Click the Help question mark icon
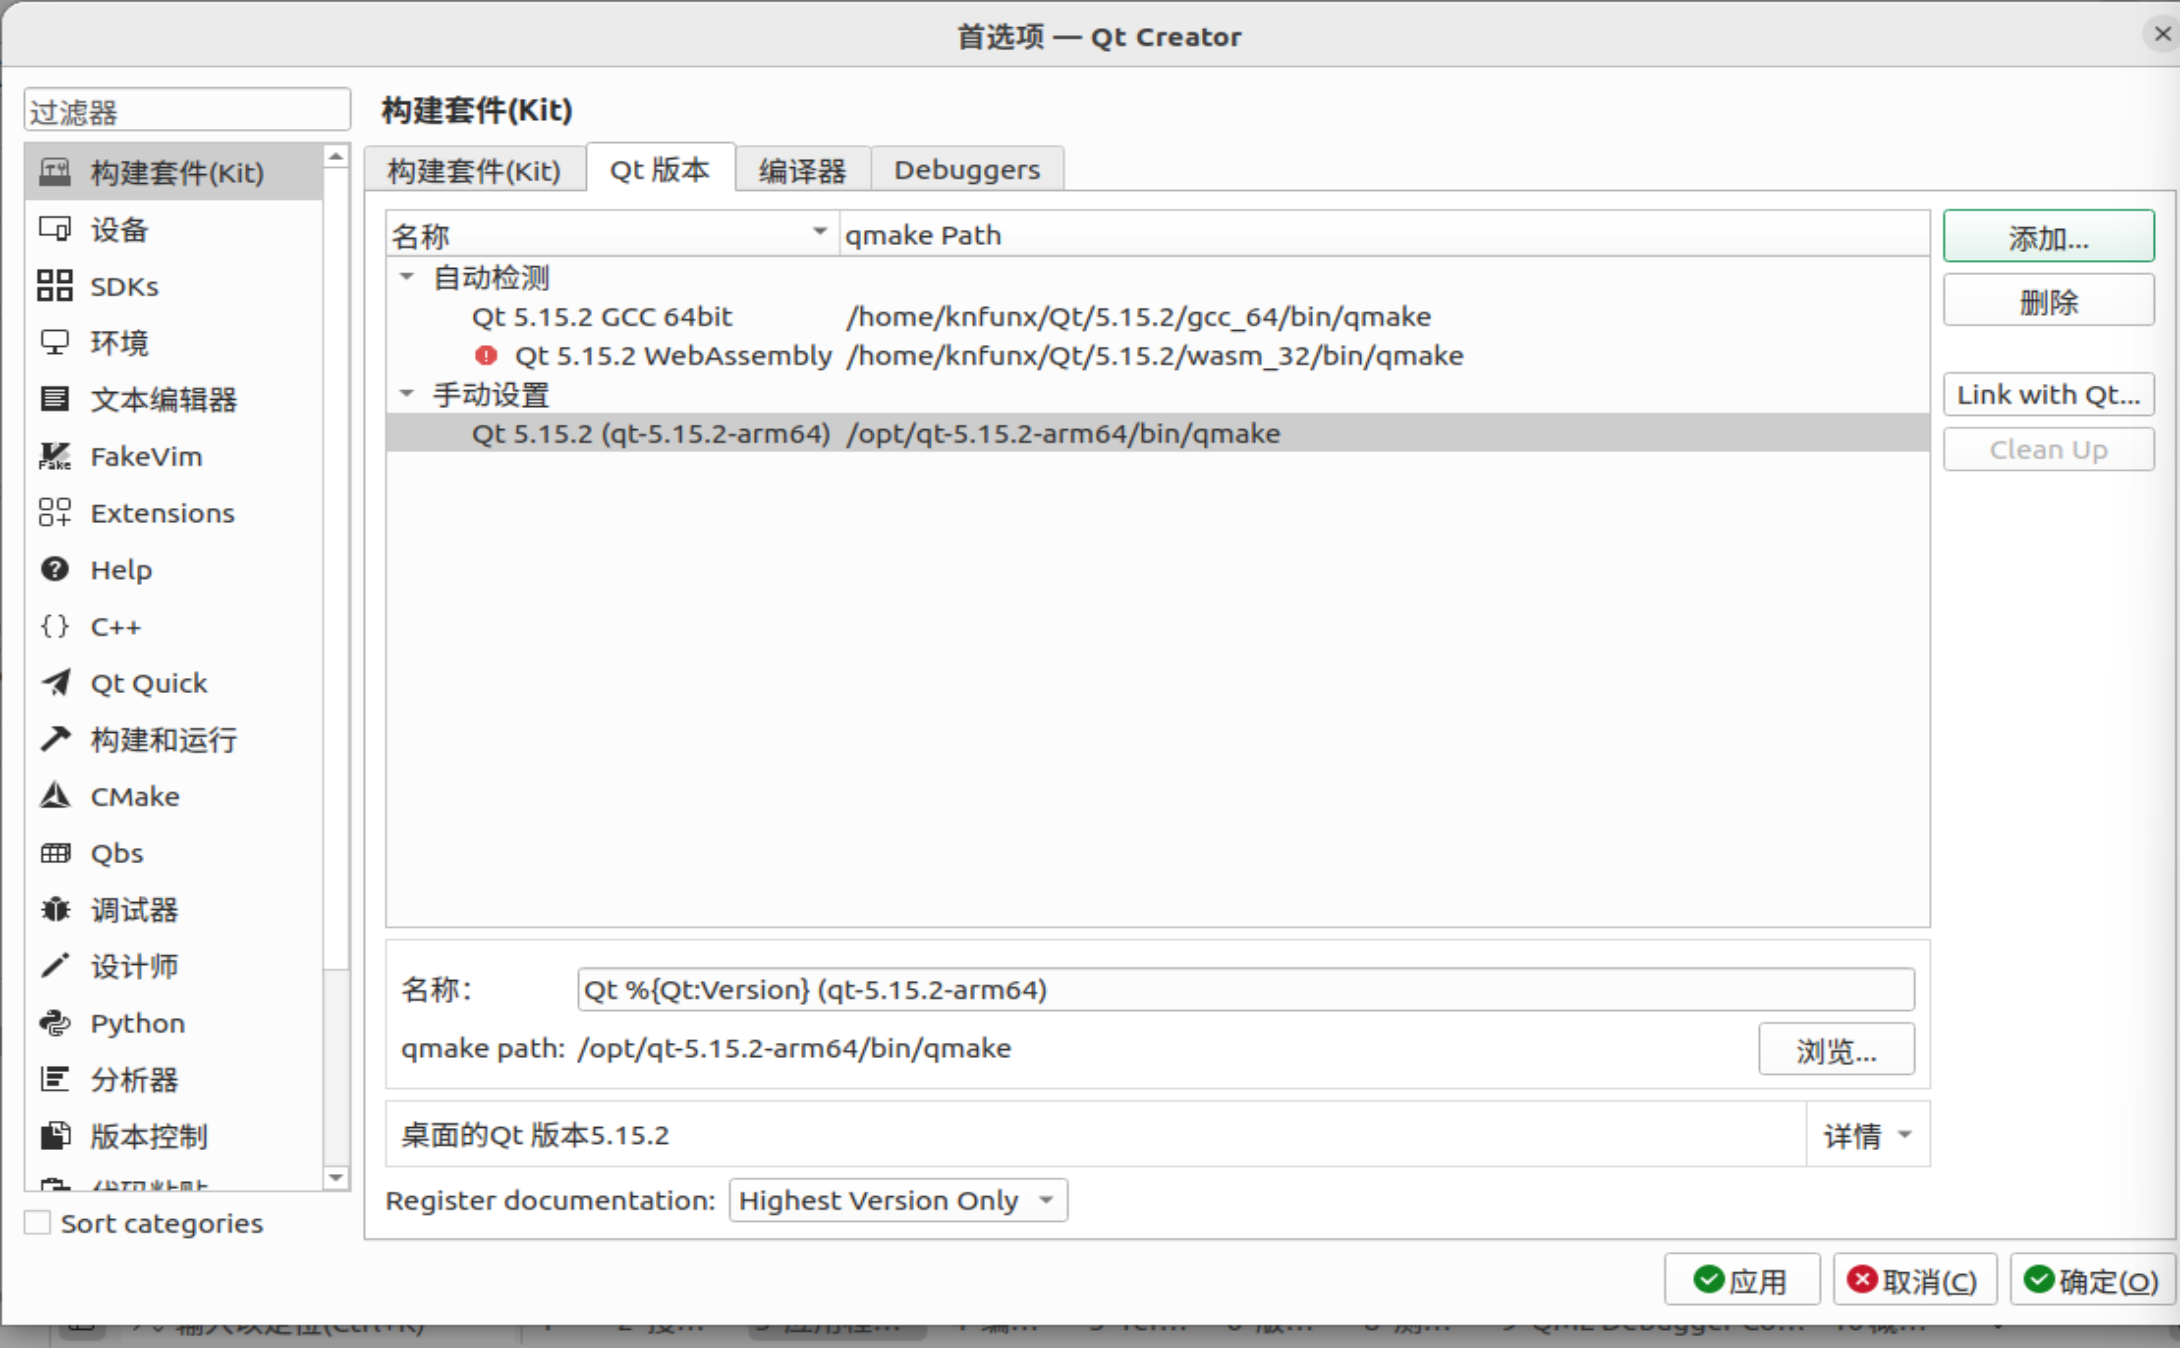 (x=55, y=569)
